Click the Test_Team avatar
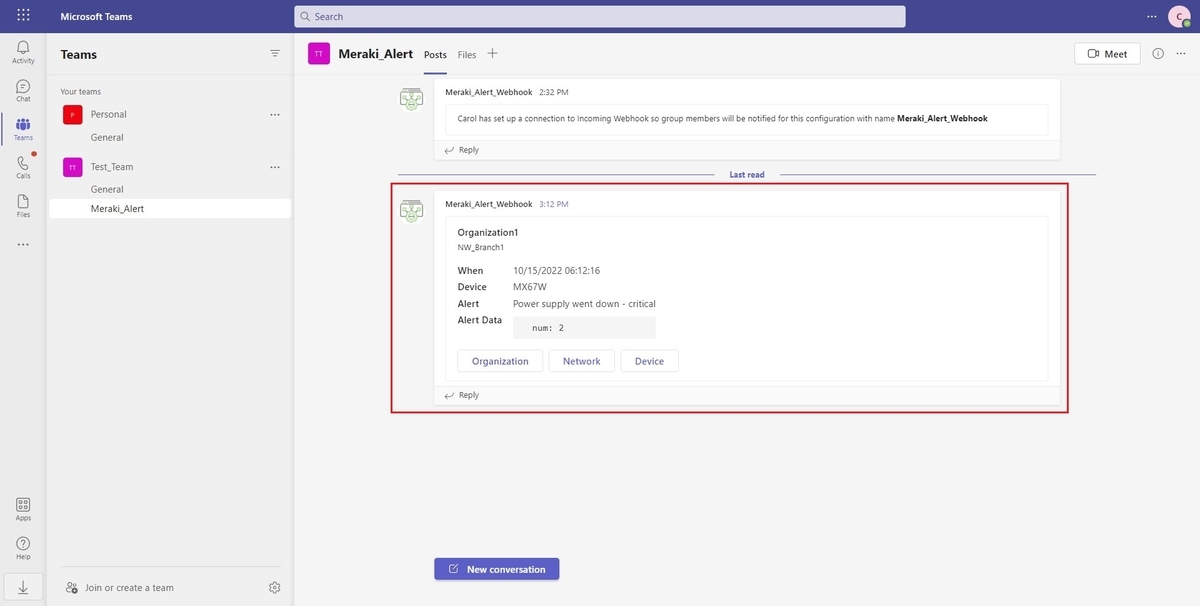This screenshot has width=1200, height=606. 72,167
